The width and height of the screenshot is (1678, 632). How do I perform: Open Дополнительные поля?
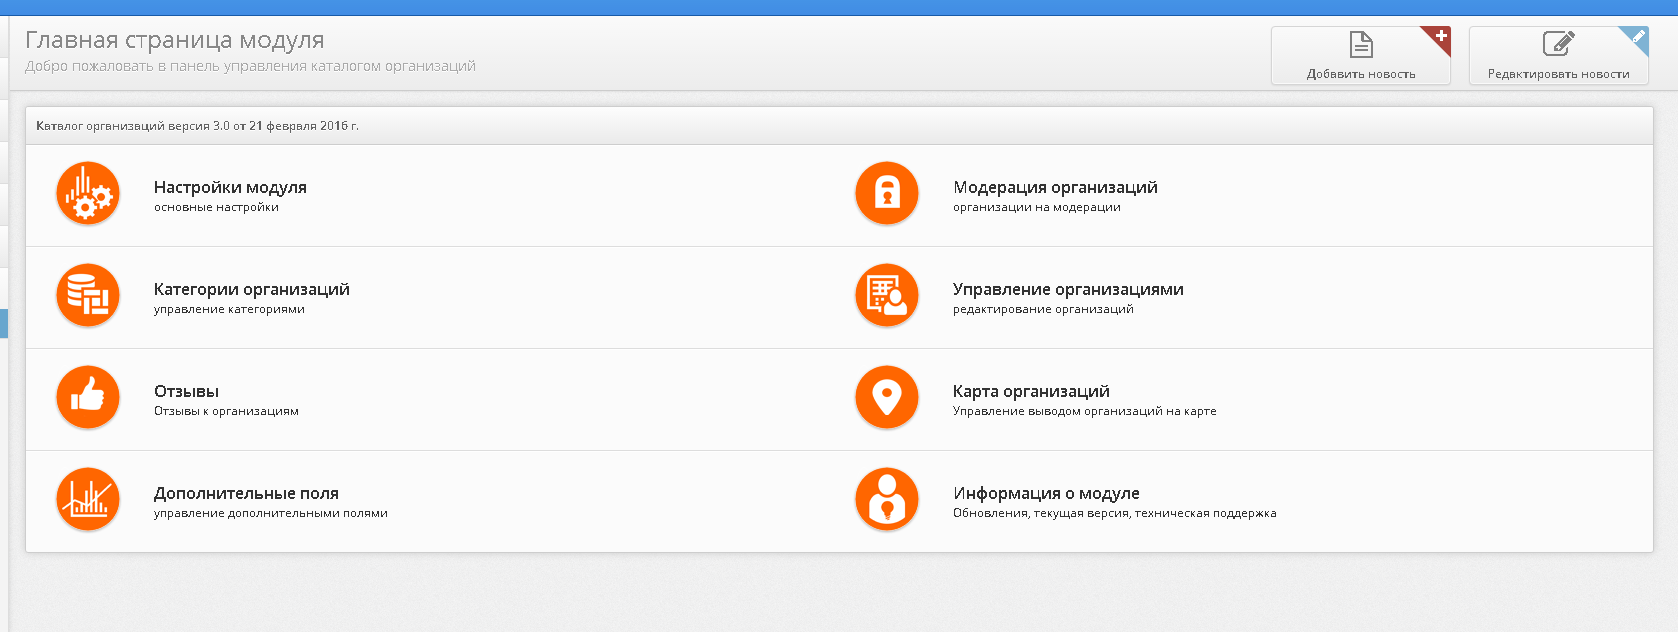(x=246, y=493)
